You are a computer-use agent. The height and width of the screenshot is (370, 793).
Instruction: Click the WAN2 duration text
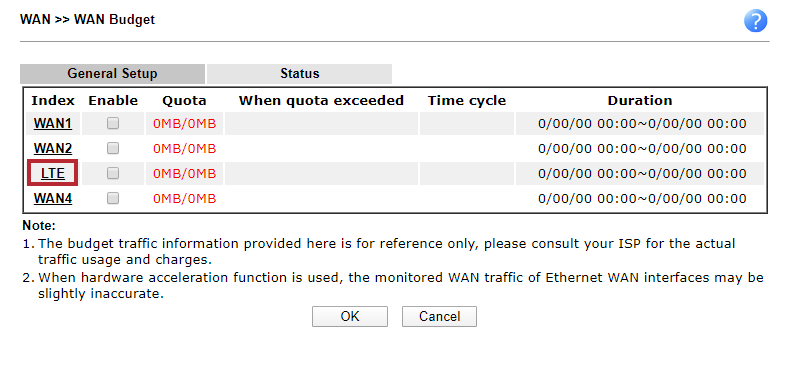(x=642, y=149)
